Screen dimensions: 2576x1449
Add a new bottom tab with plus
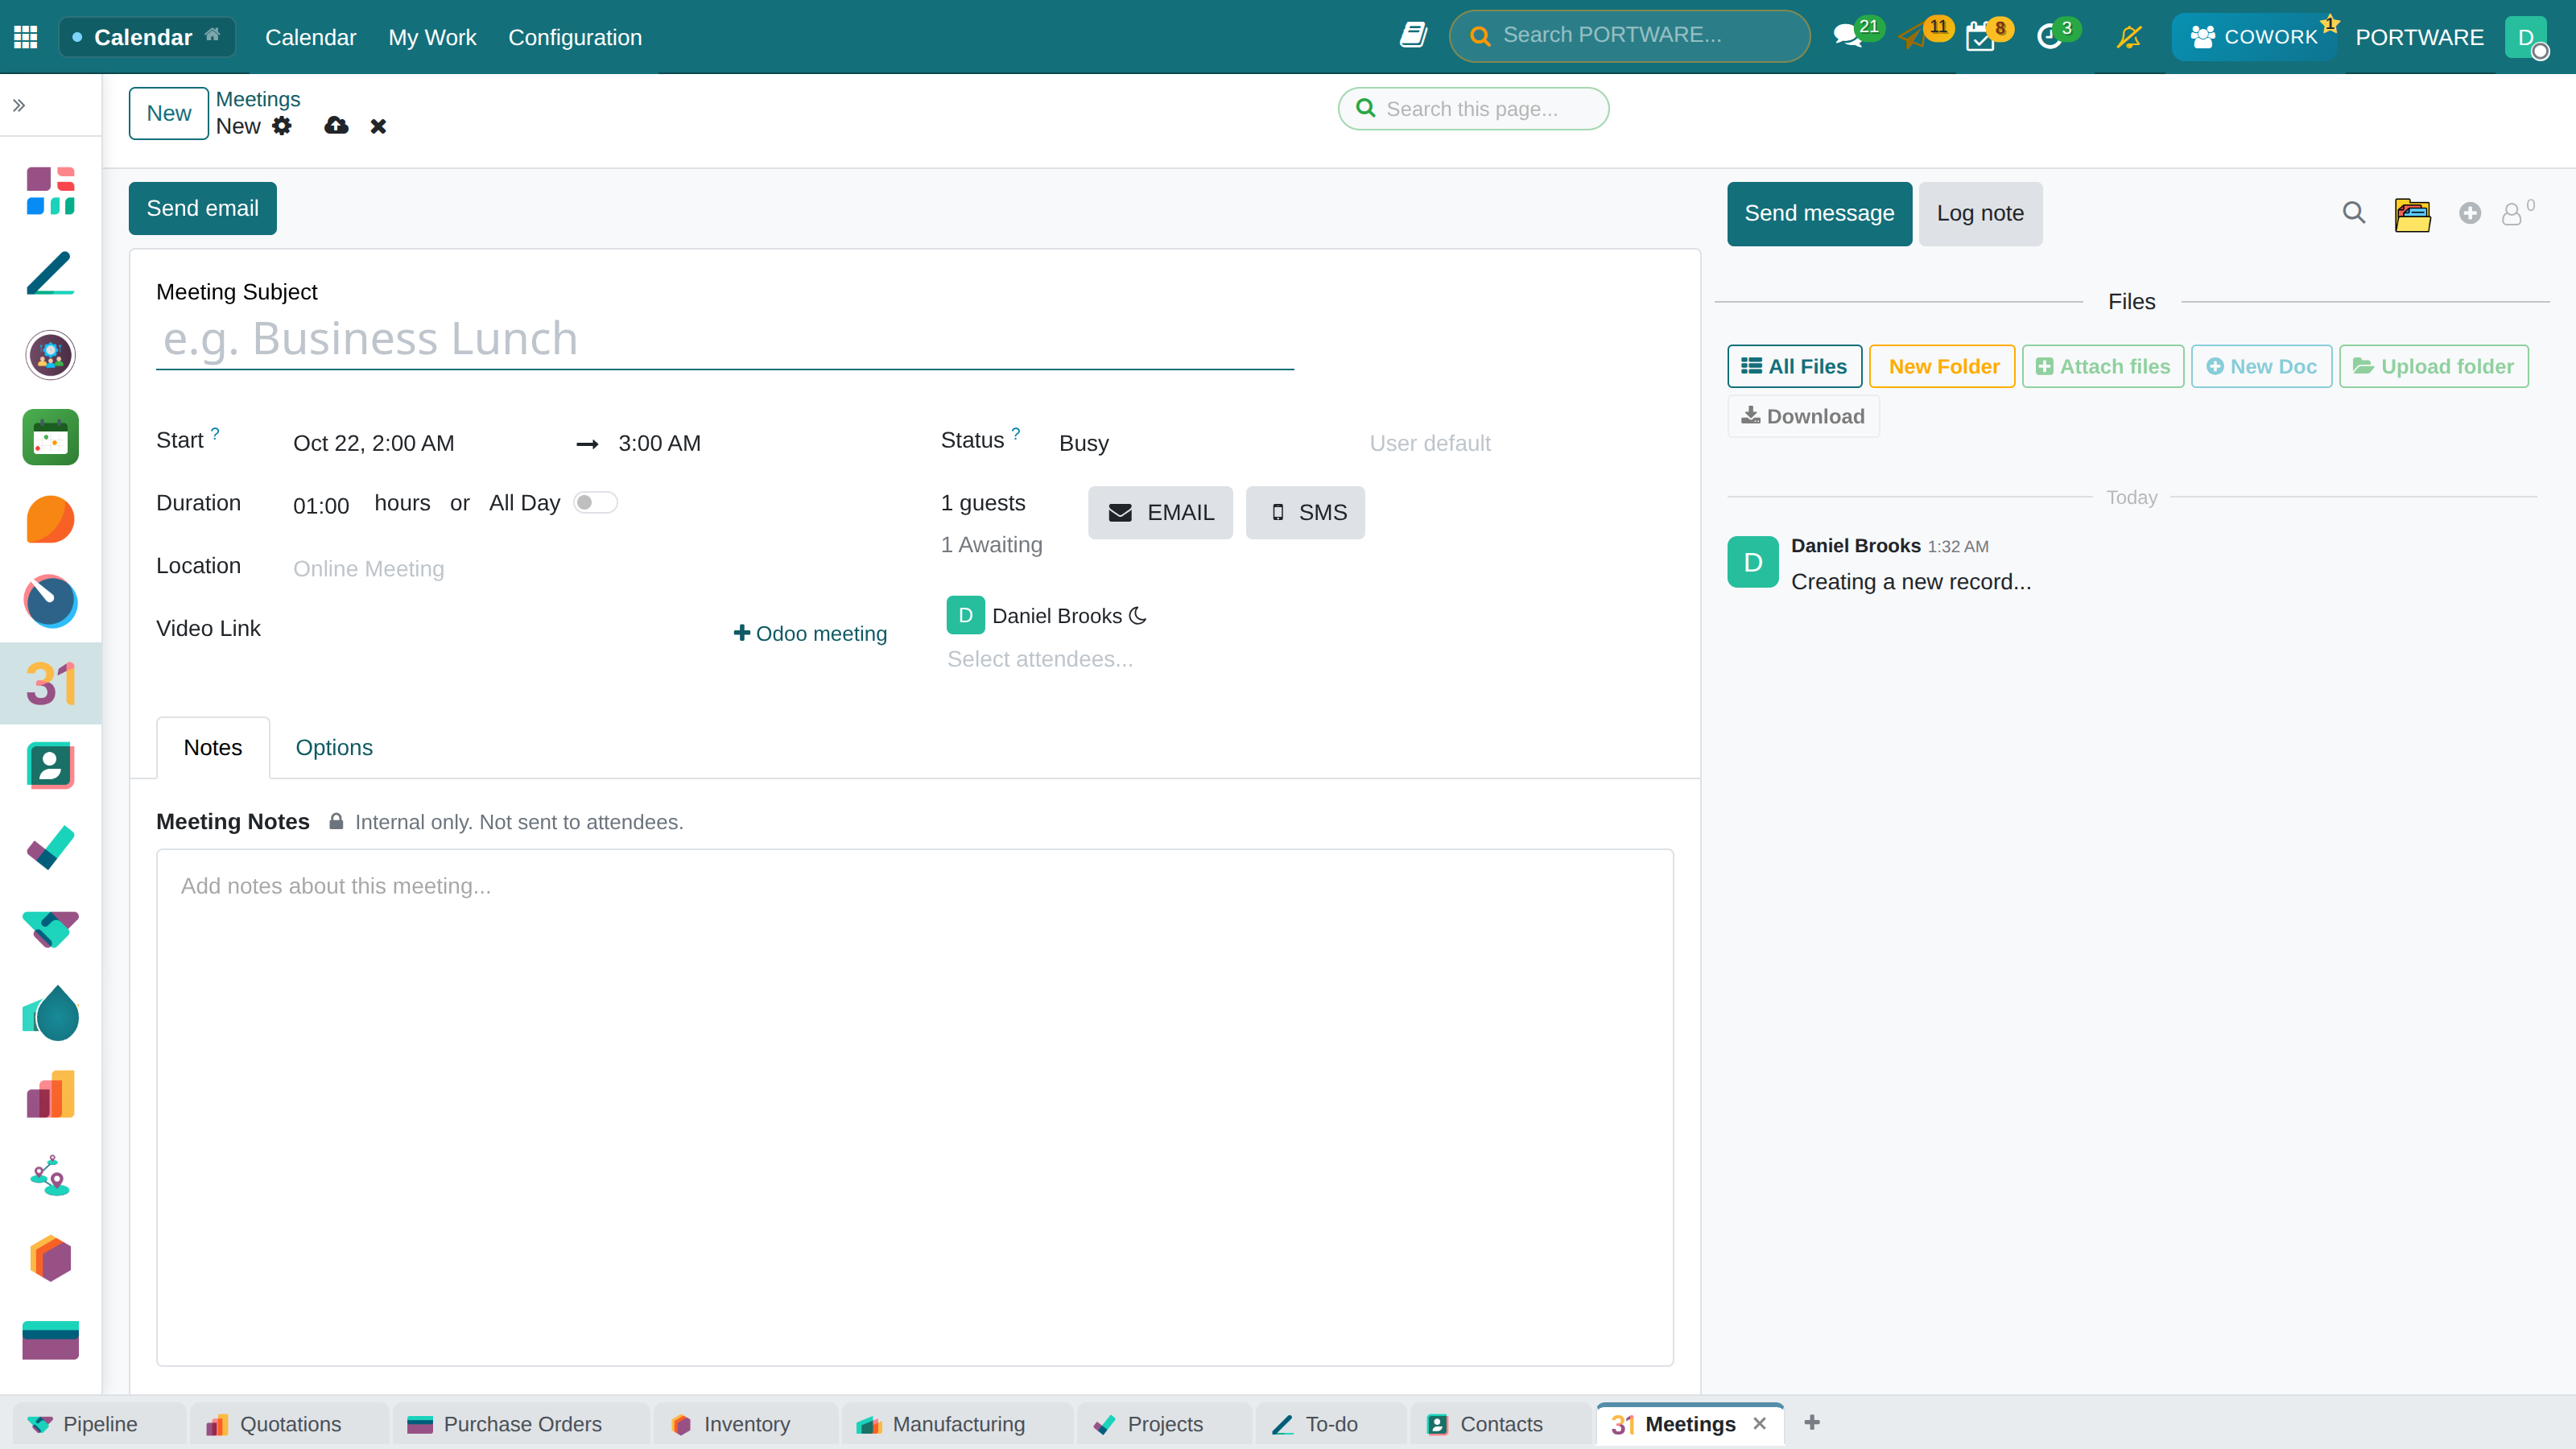(x=1812, y=1422)
